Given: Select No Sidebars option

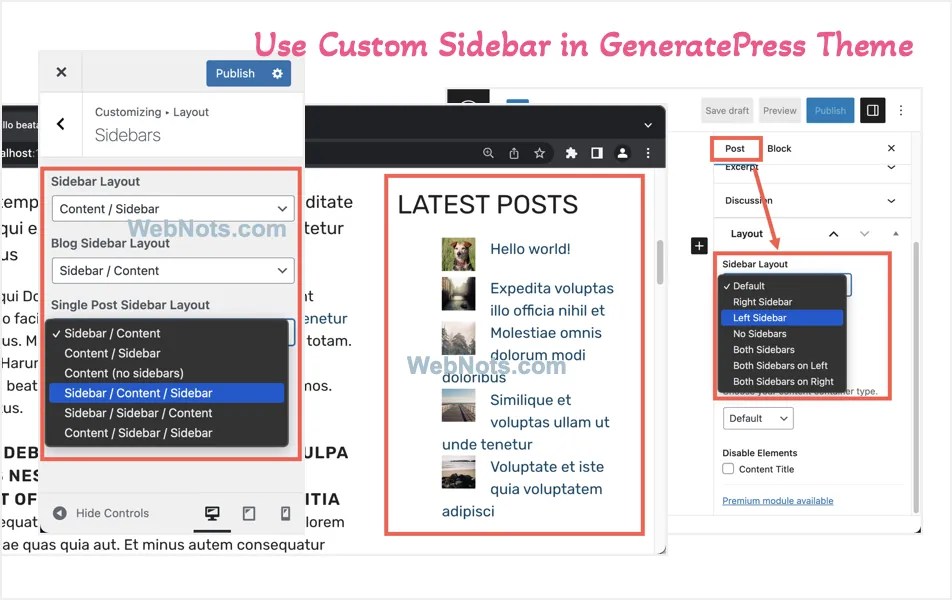Looking at the screenshot, I should [782, 333].
